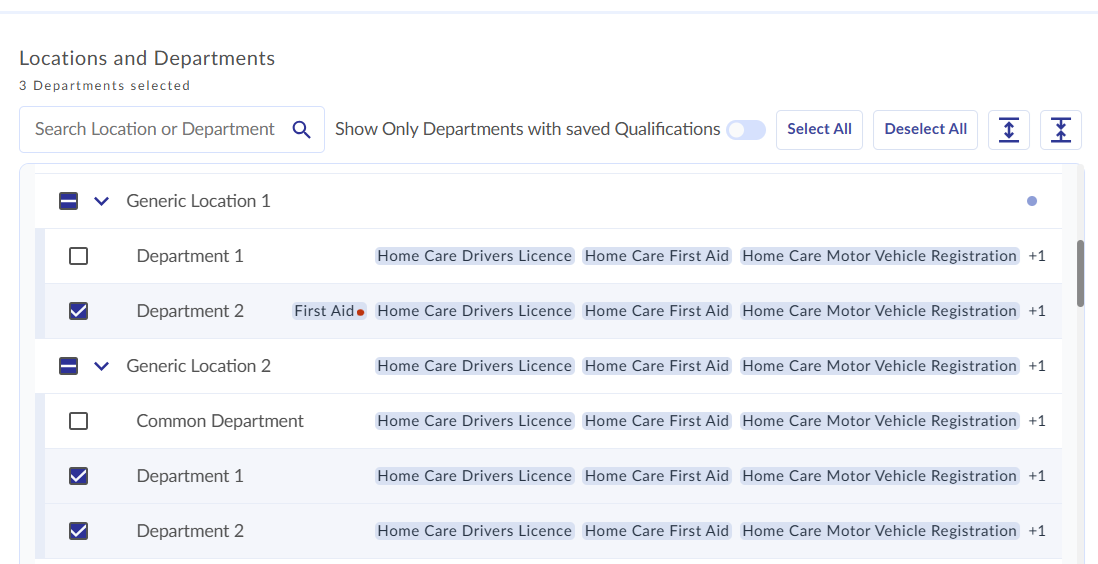Viewport: 1098px width, 564px height.
Task: Check Department 1 under Generic Location 1
Action: tap(78, 256)
